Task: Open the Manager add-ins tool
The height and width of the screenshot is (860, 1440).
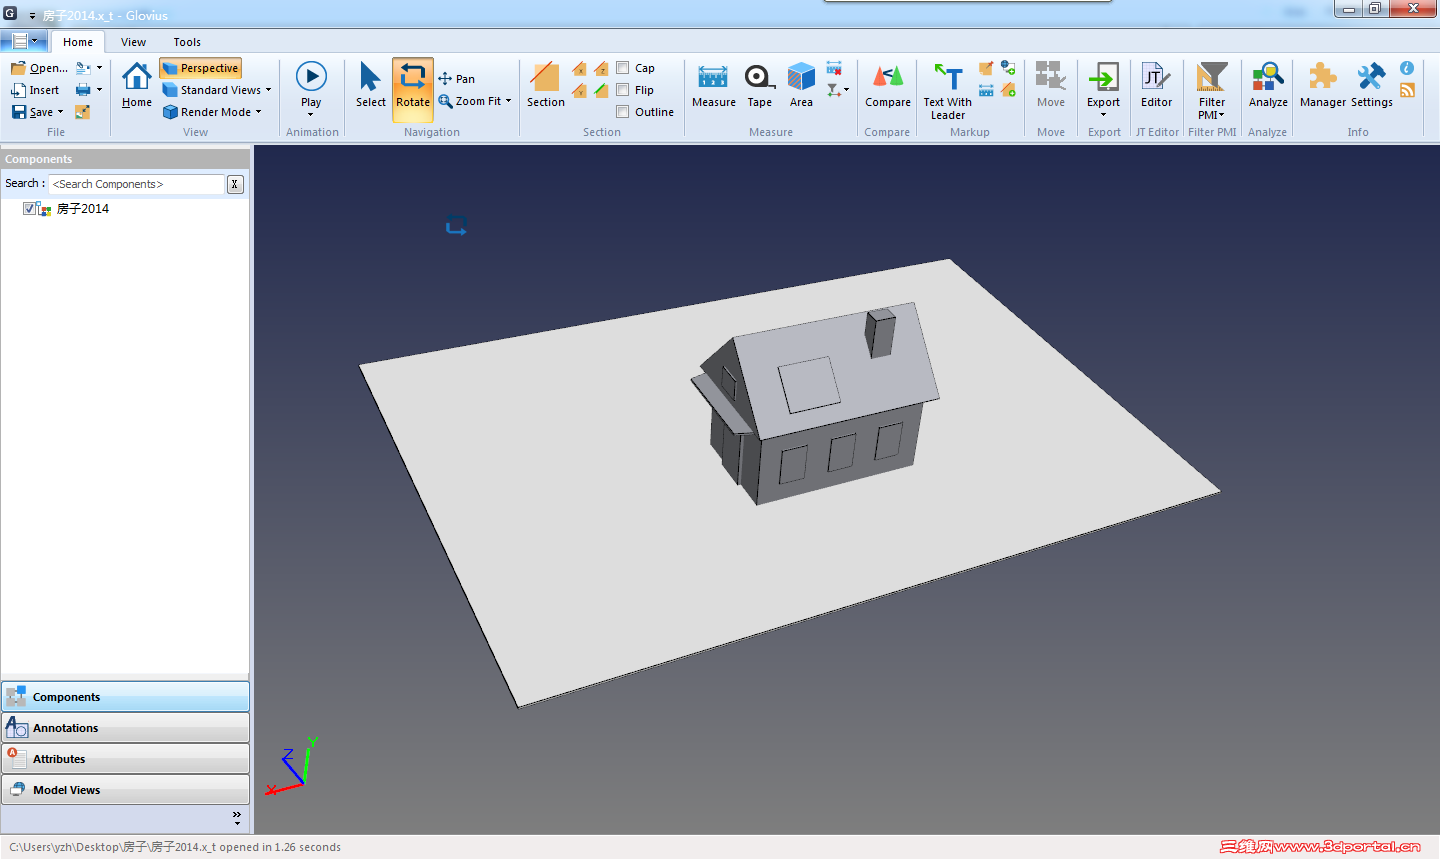Action: [x=1323, y=84]
